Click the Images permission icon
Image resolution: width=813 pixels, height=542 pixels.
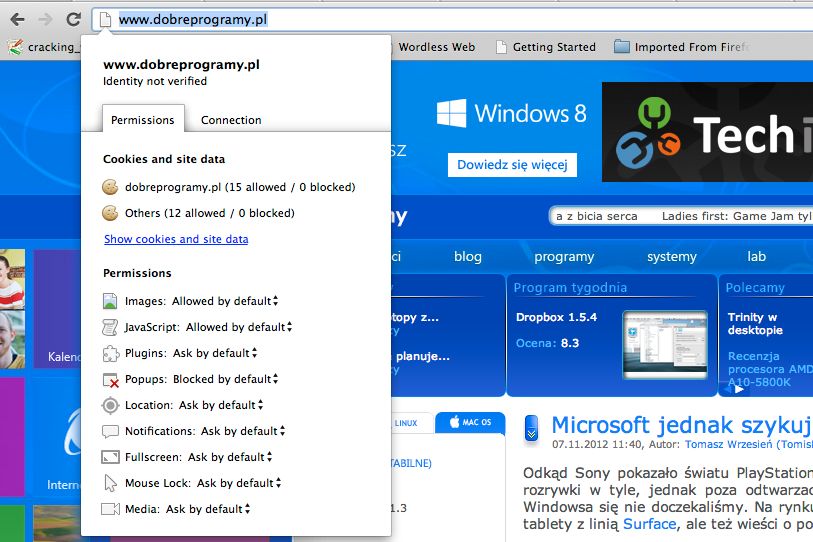[x=110, y=301]
